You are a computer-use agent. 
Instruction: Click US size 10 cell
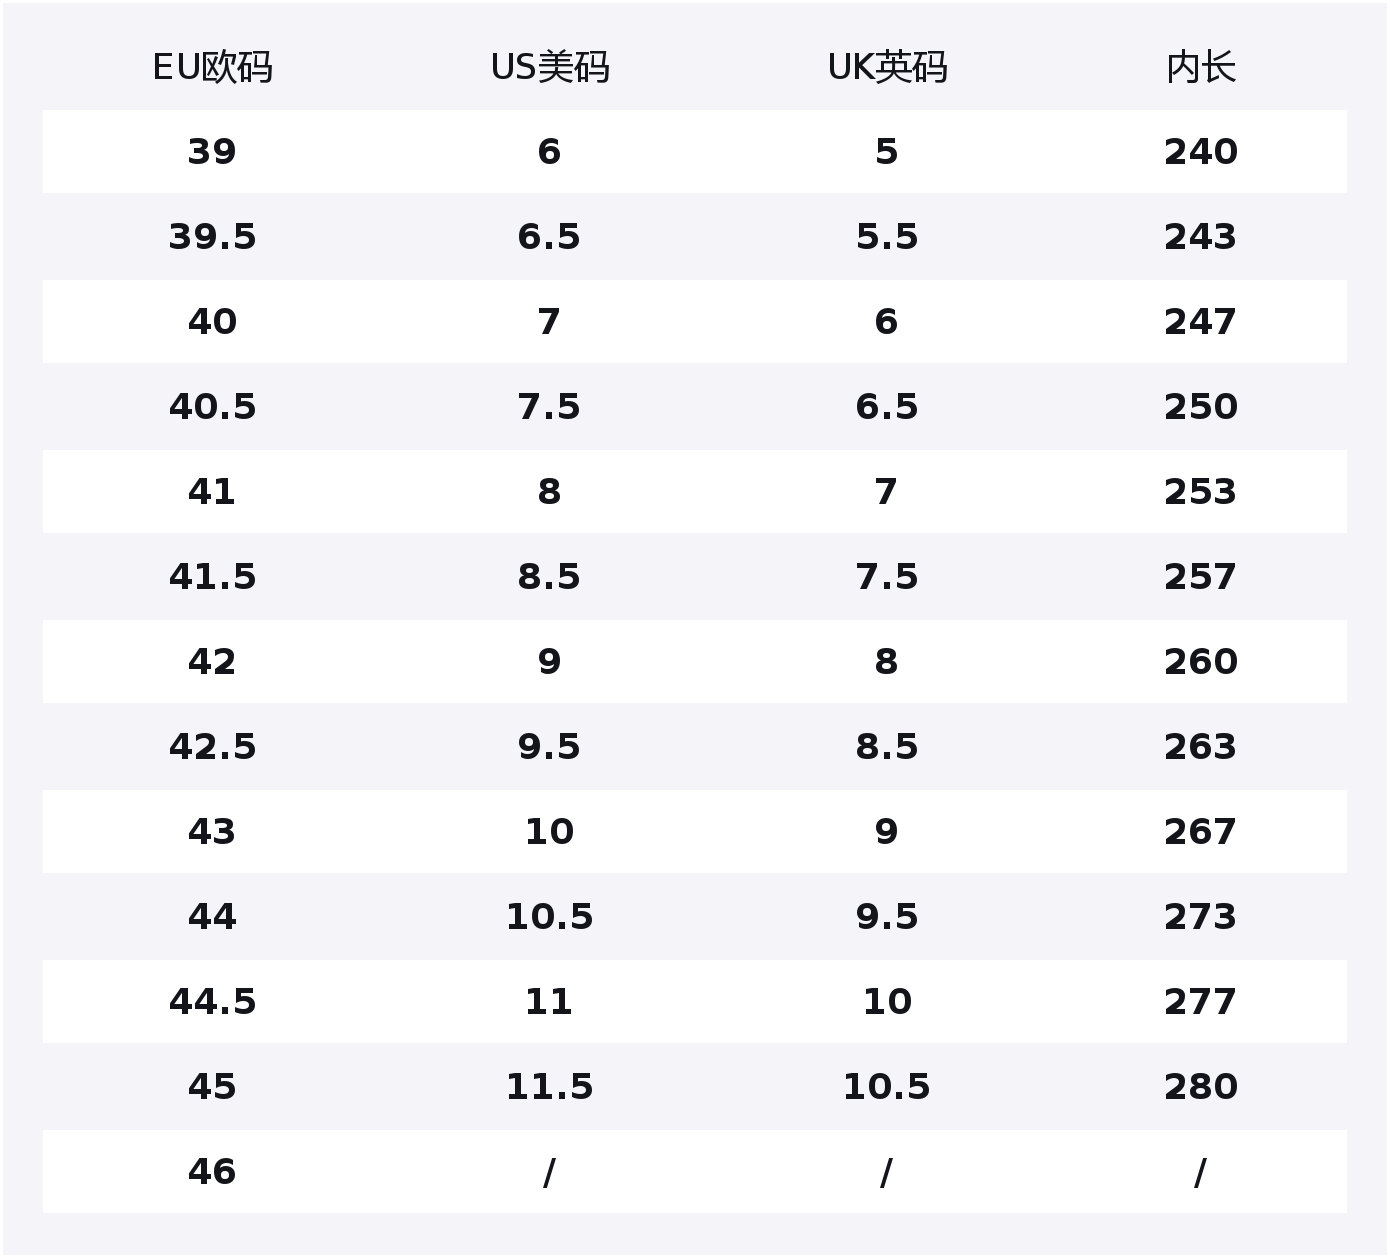point(549,832)
